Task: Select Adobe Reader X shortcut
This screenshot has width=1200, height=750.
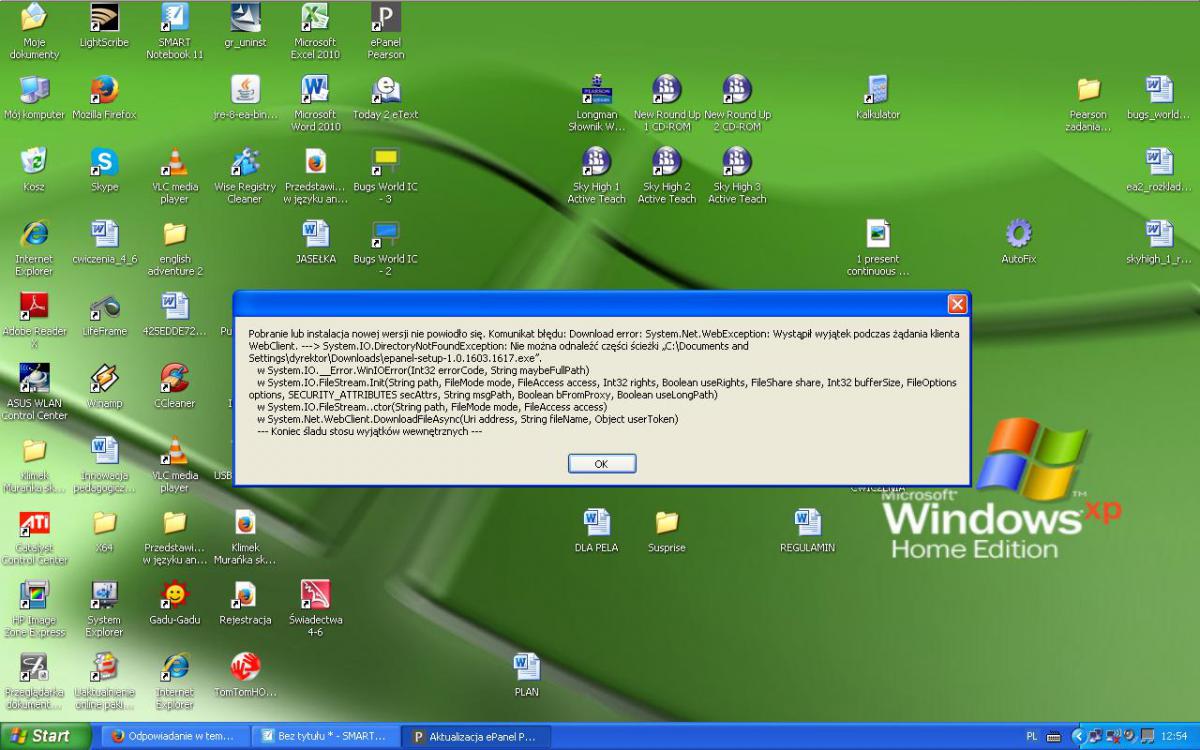Action: point(34,320)
